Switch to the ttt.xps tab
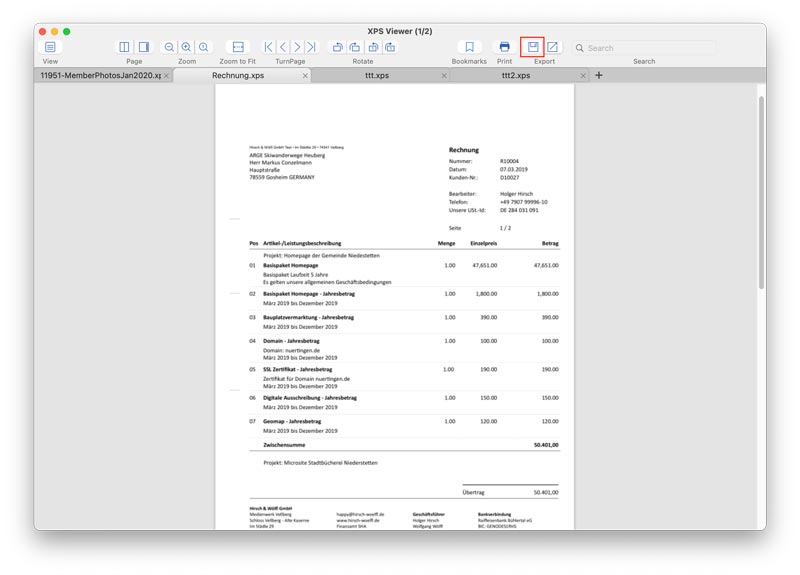This screenshot has height=575, width=800. pyautogui.click(x=377, y=75)
